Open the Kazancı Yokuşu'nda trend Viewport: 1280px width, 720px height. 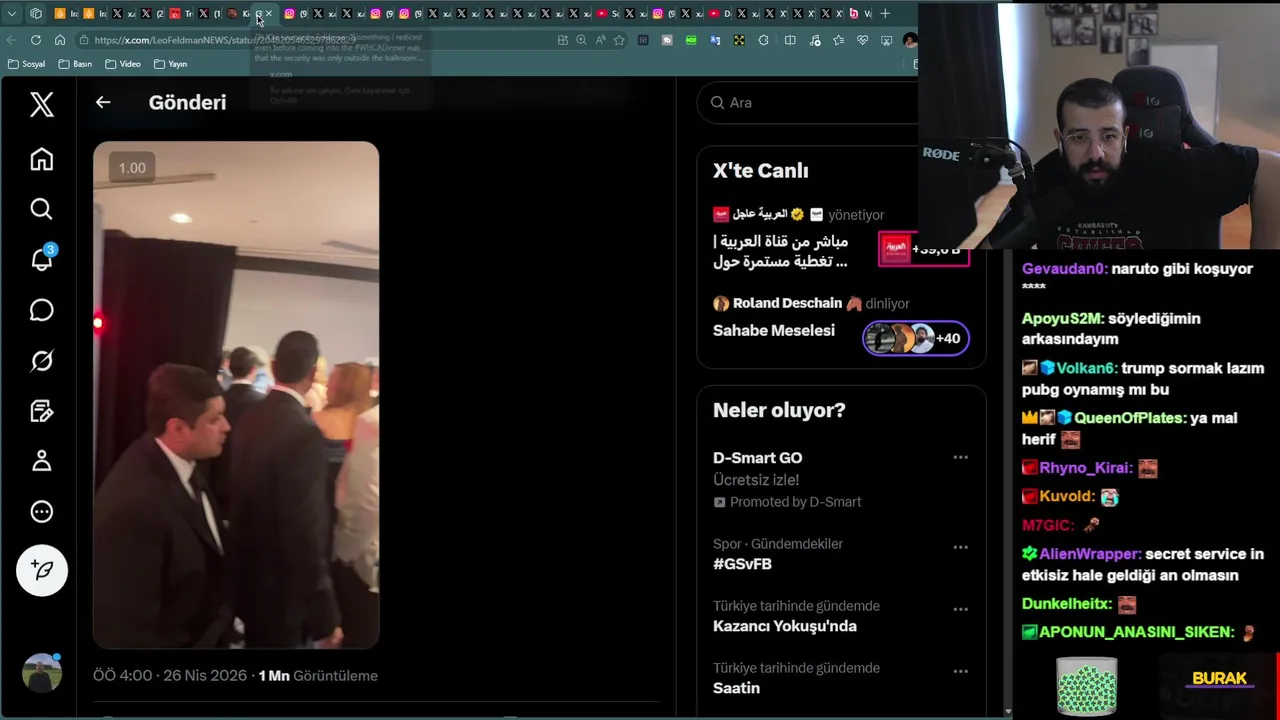pyautogui.click(x=785, y=626)
